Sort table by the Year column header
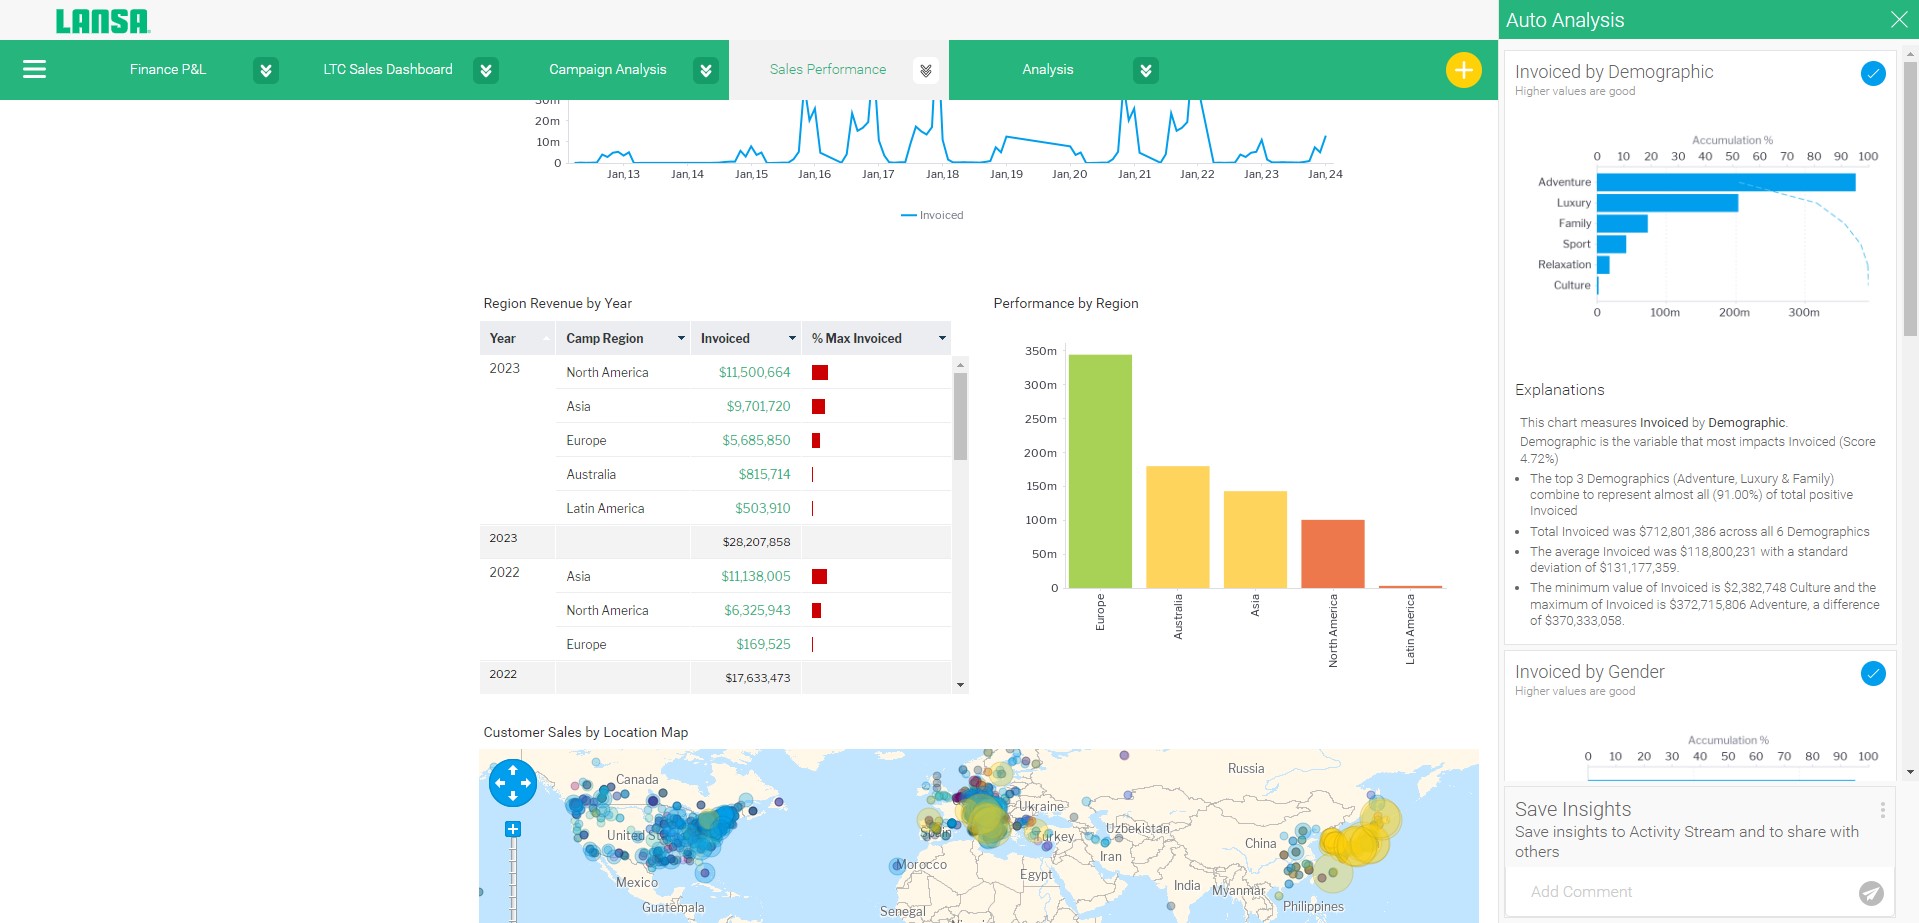Image resolution: width=1919 pixels, height=923 pixels. (x=503, y=338)
